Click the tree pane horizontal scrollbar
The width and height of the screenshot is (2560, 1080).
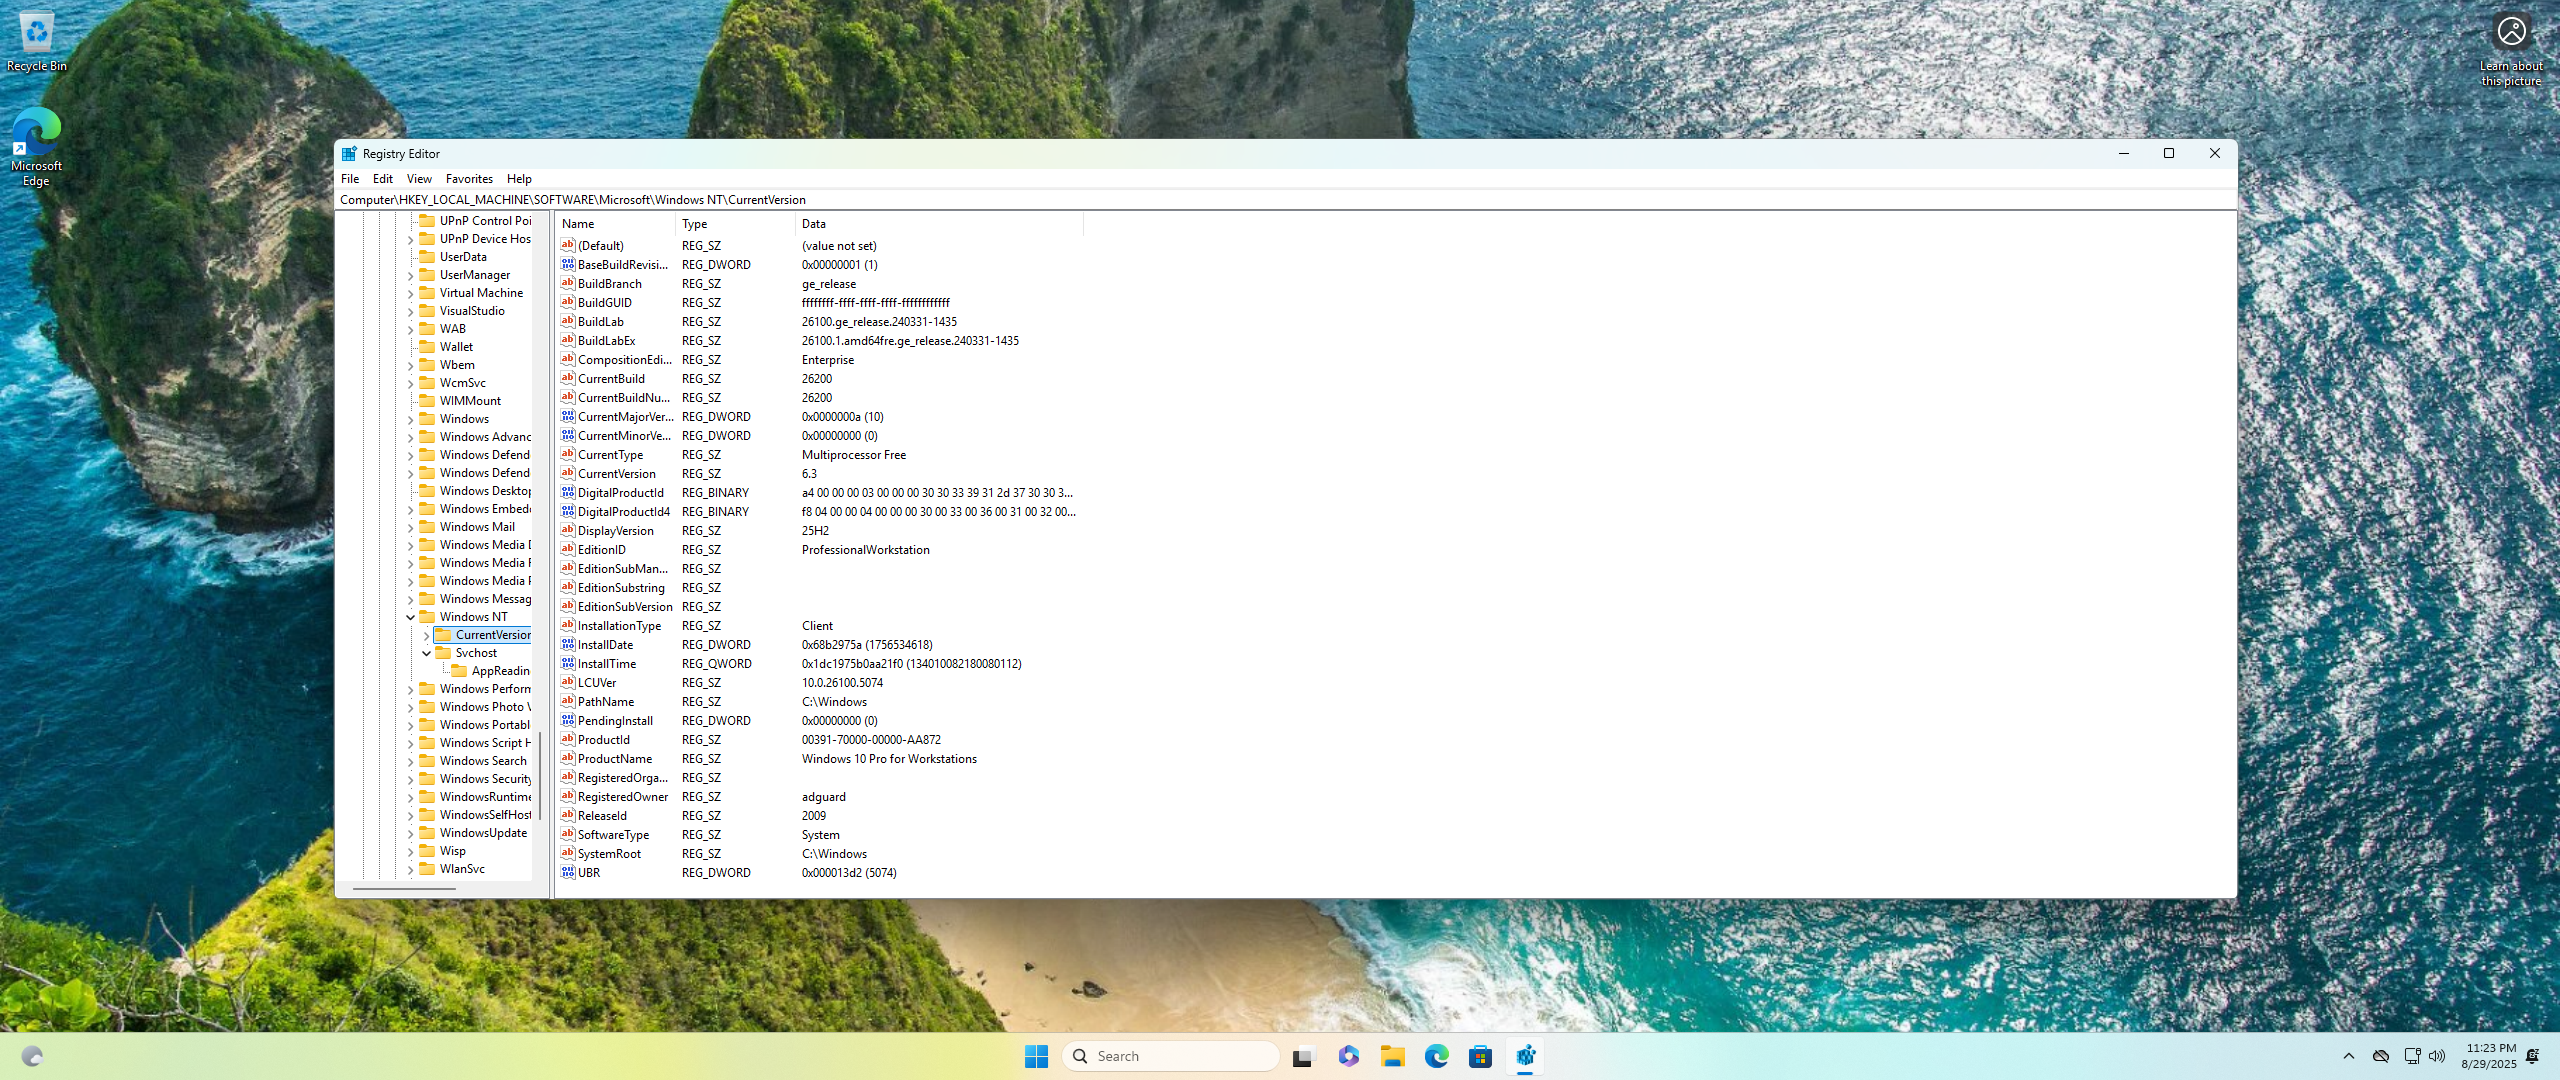(x=405, y=888)
